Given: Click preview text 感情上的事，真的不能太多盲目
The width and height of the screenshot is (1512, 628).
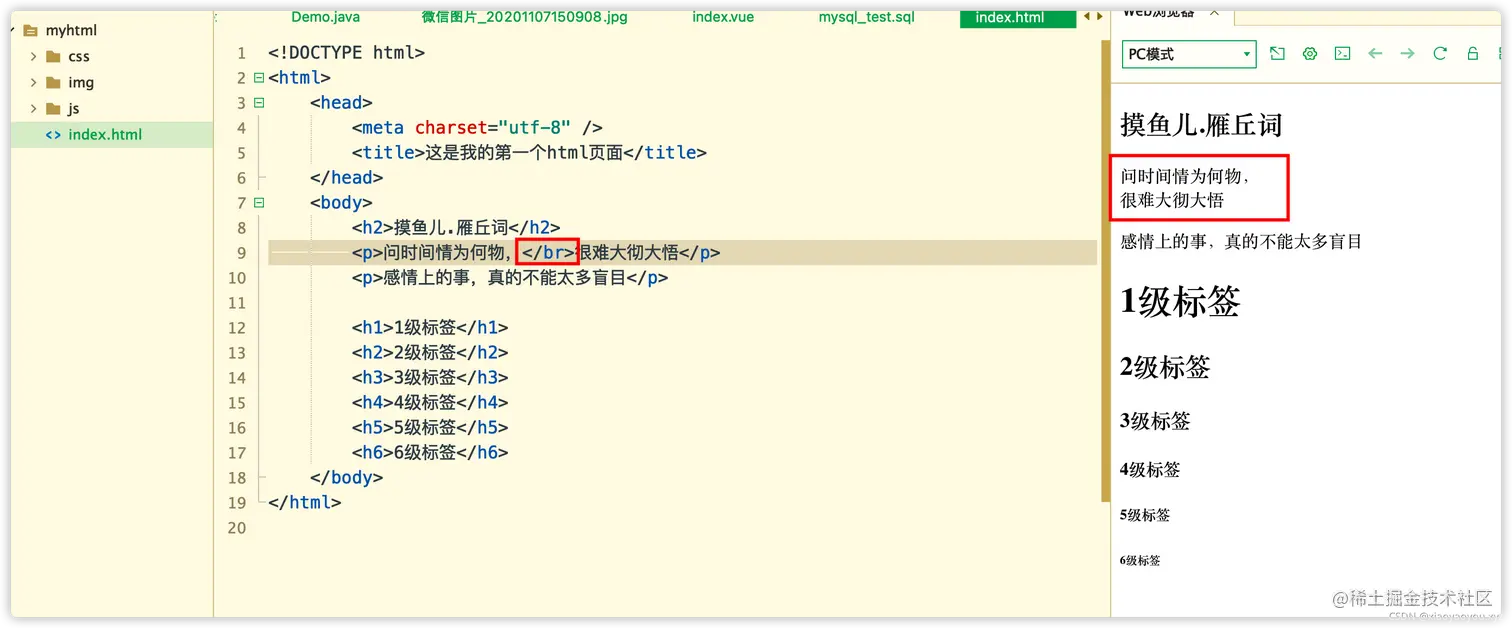Looking at the screenshot, I should click(1241, 241).
